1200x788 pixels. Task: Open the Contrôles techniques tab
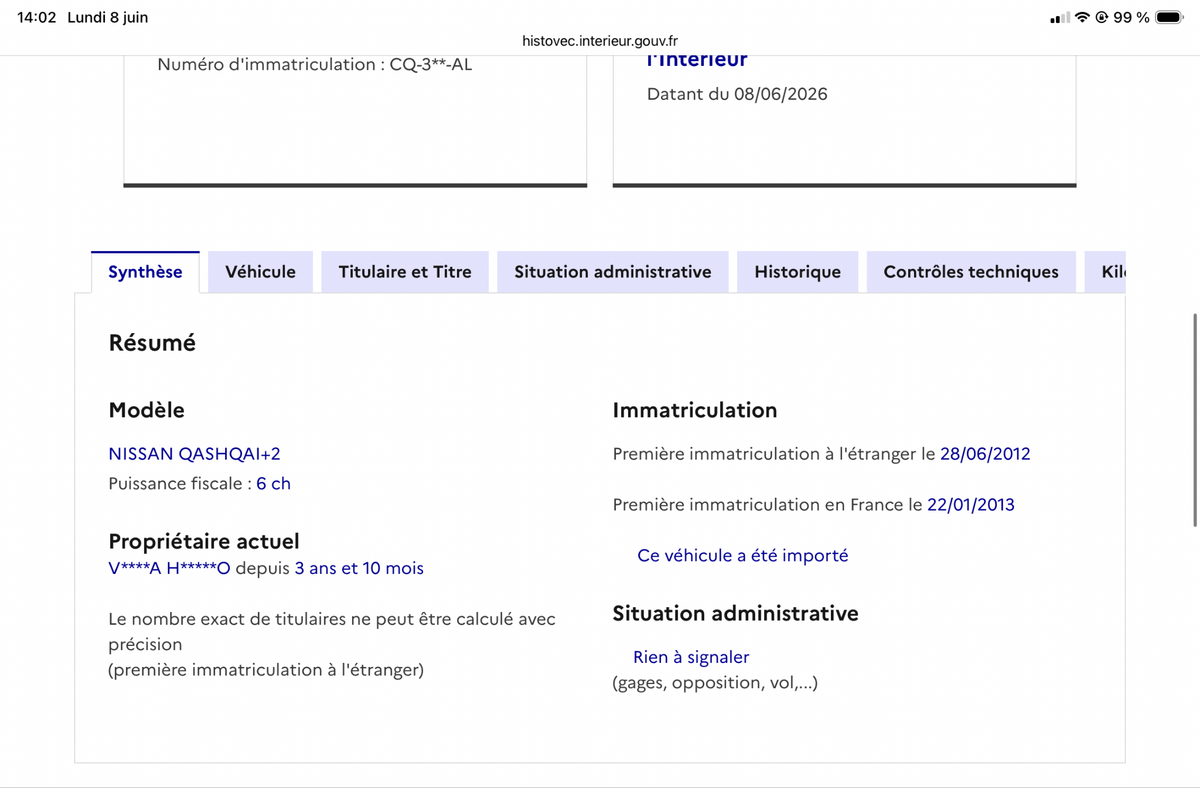click(x=971, y=272)
